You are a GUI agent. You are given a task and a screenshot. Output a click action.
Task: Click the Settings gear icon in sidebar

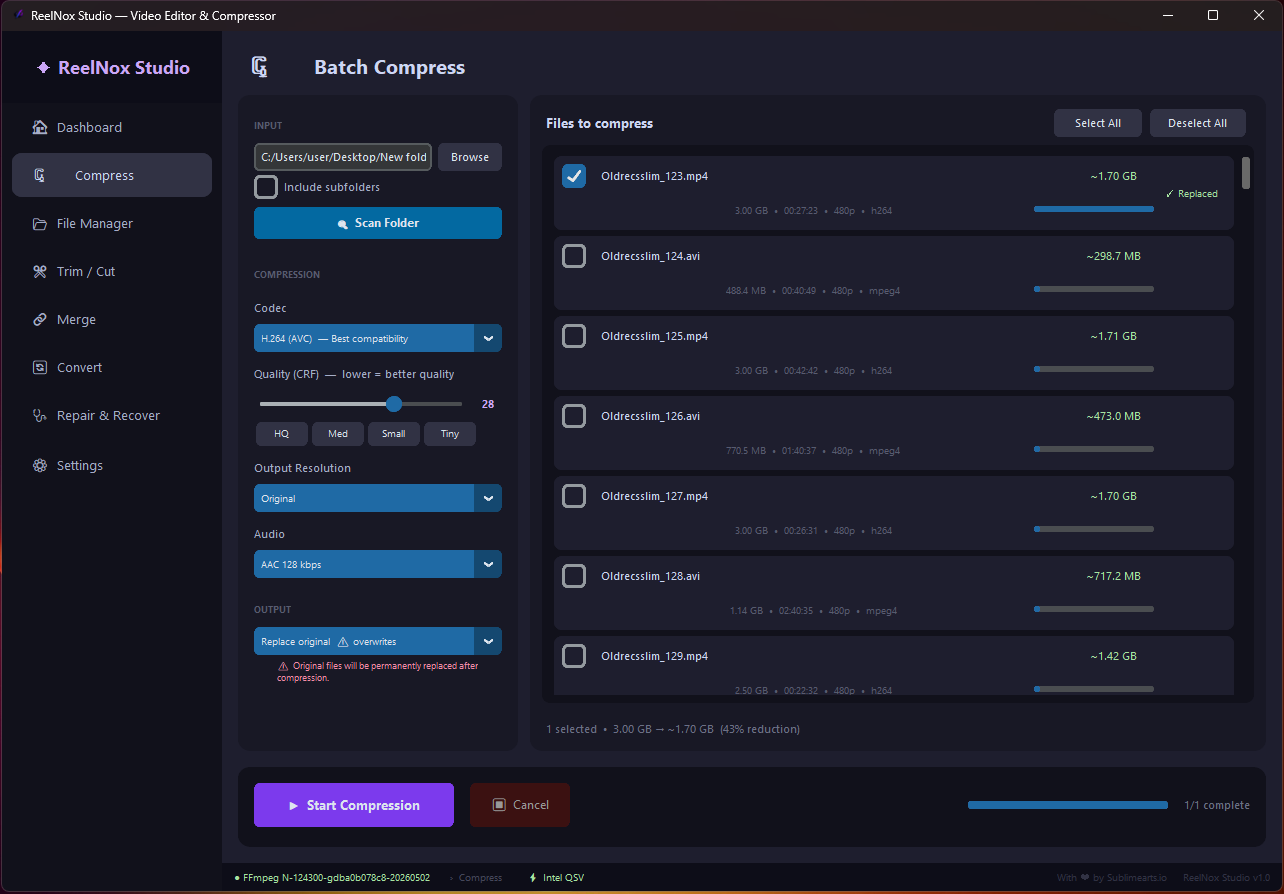[40, 465]
